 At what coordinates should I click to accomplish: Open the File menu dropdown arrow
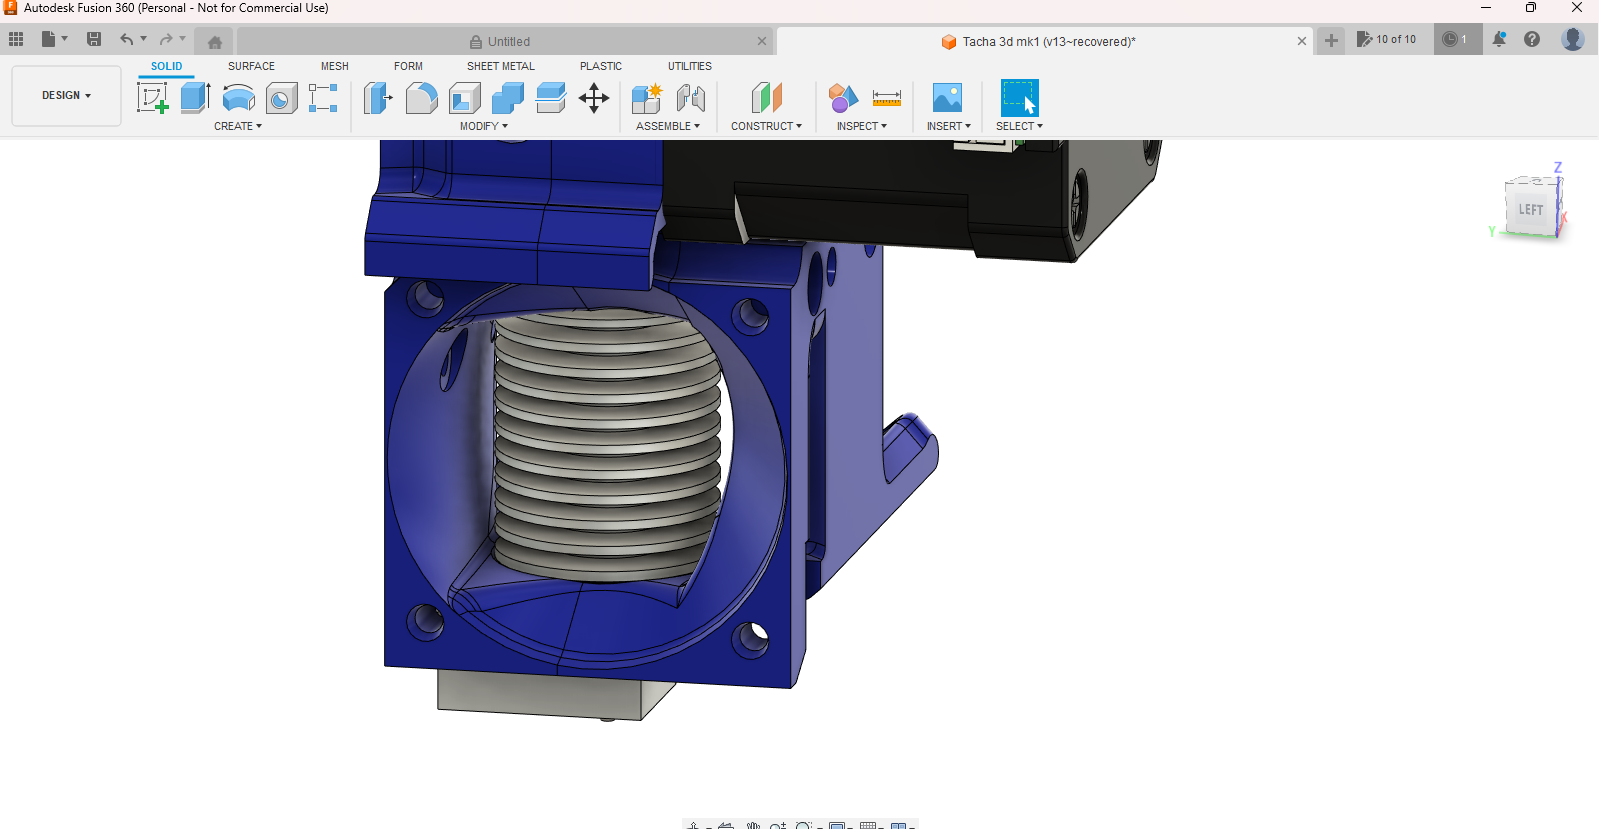point(65,39)
